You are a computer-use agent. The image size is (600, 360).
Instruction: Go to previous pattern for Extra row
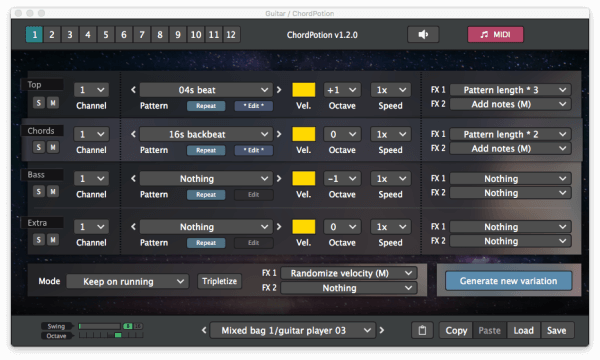pyautogui.click(x=133, y=227)
